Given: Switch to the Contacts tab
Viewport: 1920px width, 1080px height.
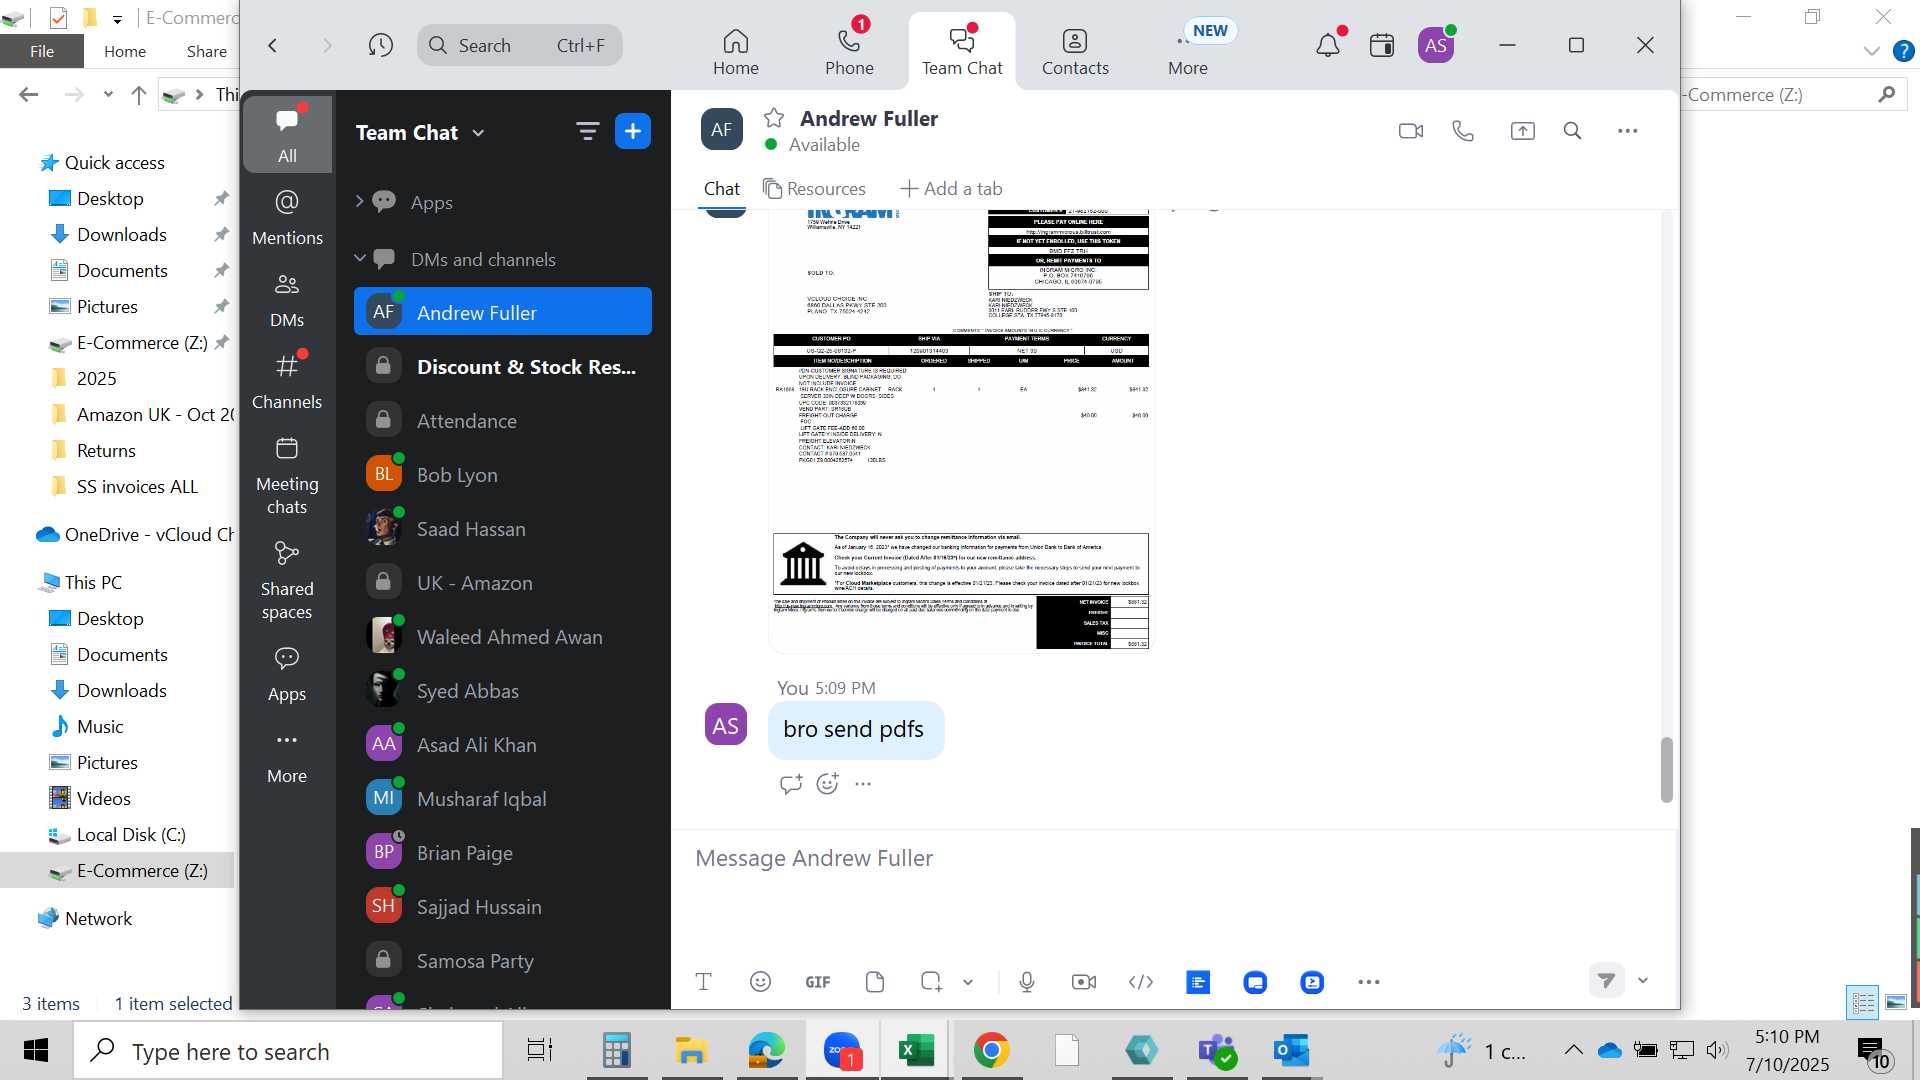Looking at the screenshot, I should pos(1075,52).
